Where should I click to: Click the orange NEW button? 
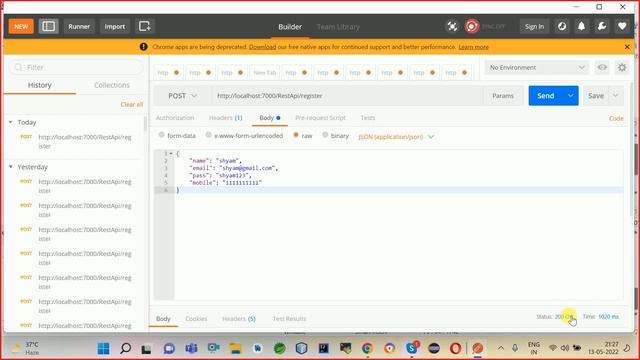pos(21,27)
